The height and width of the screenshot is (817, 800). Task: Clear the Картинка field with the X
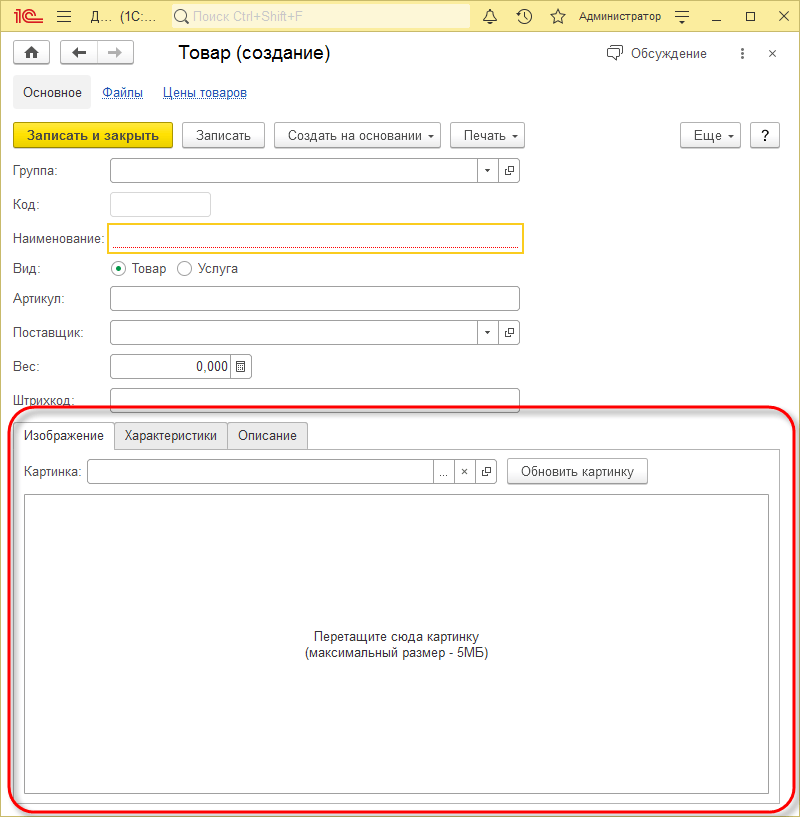point(464,472)
